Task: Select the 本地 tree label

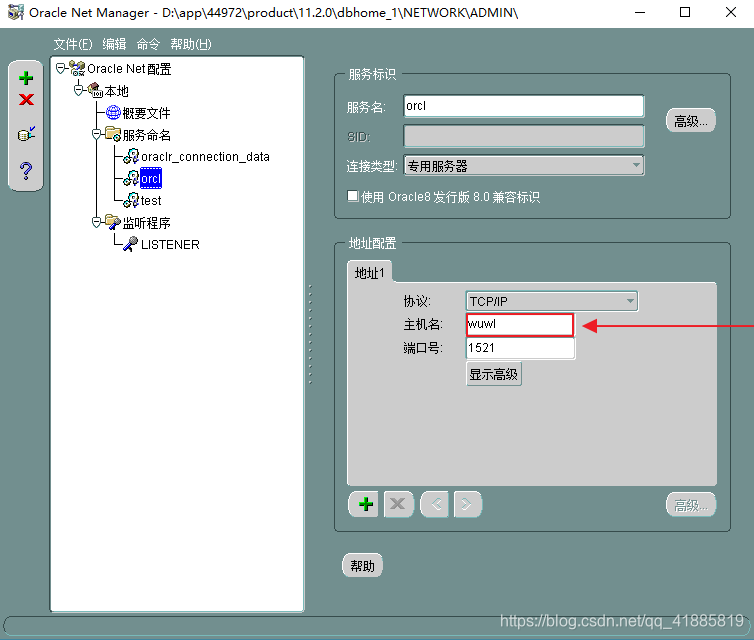Action: tap(117, 90)
